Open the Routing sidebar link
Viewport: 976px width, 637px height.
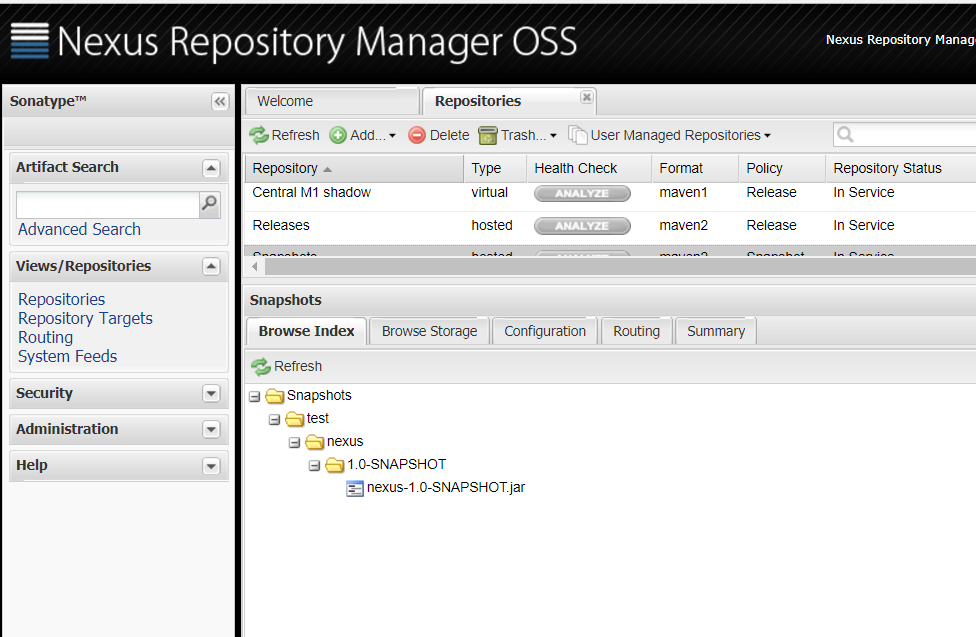45,337
